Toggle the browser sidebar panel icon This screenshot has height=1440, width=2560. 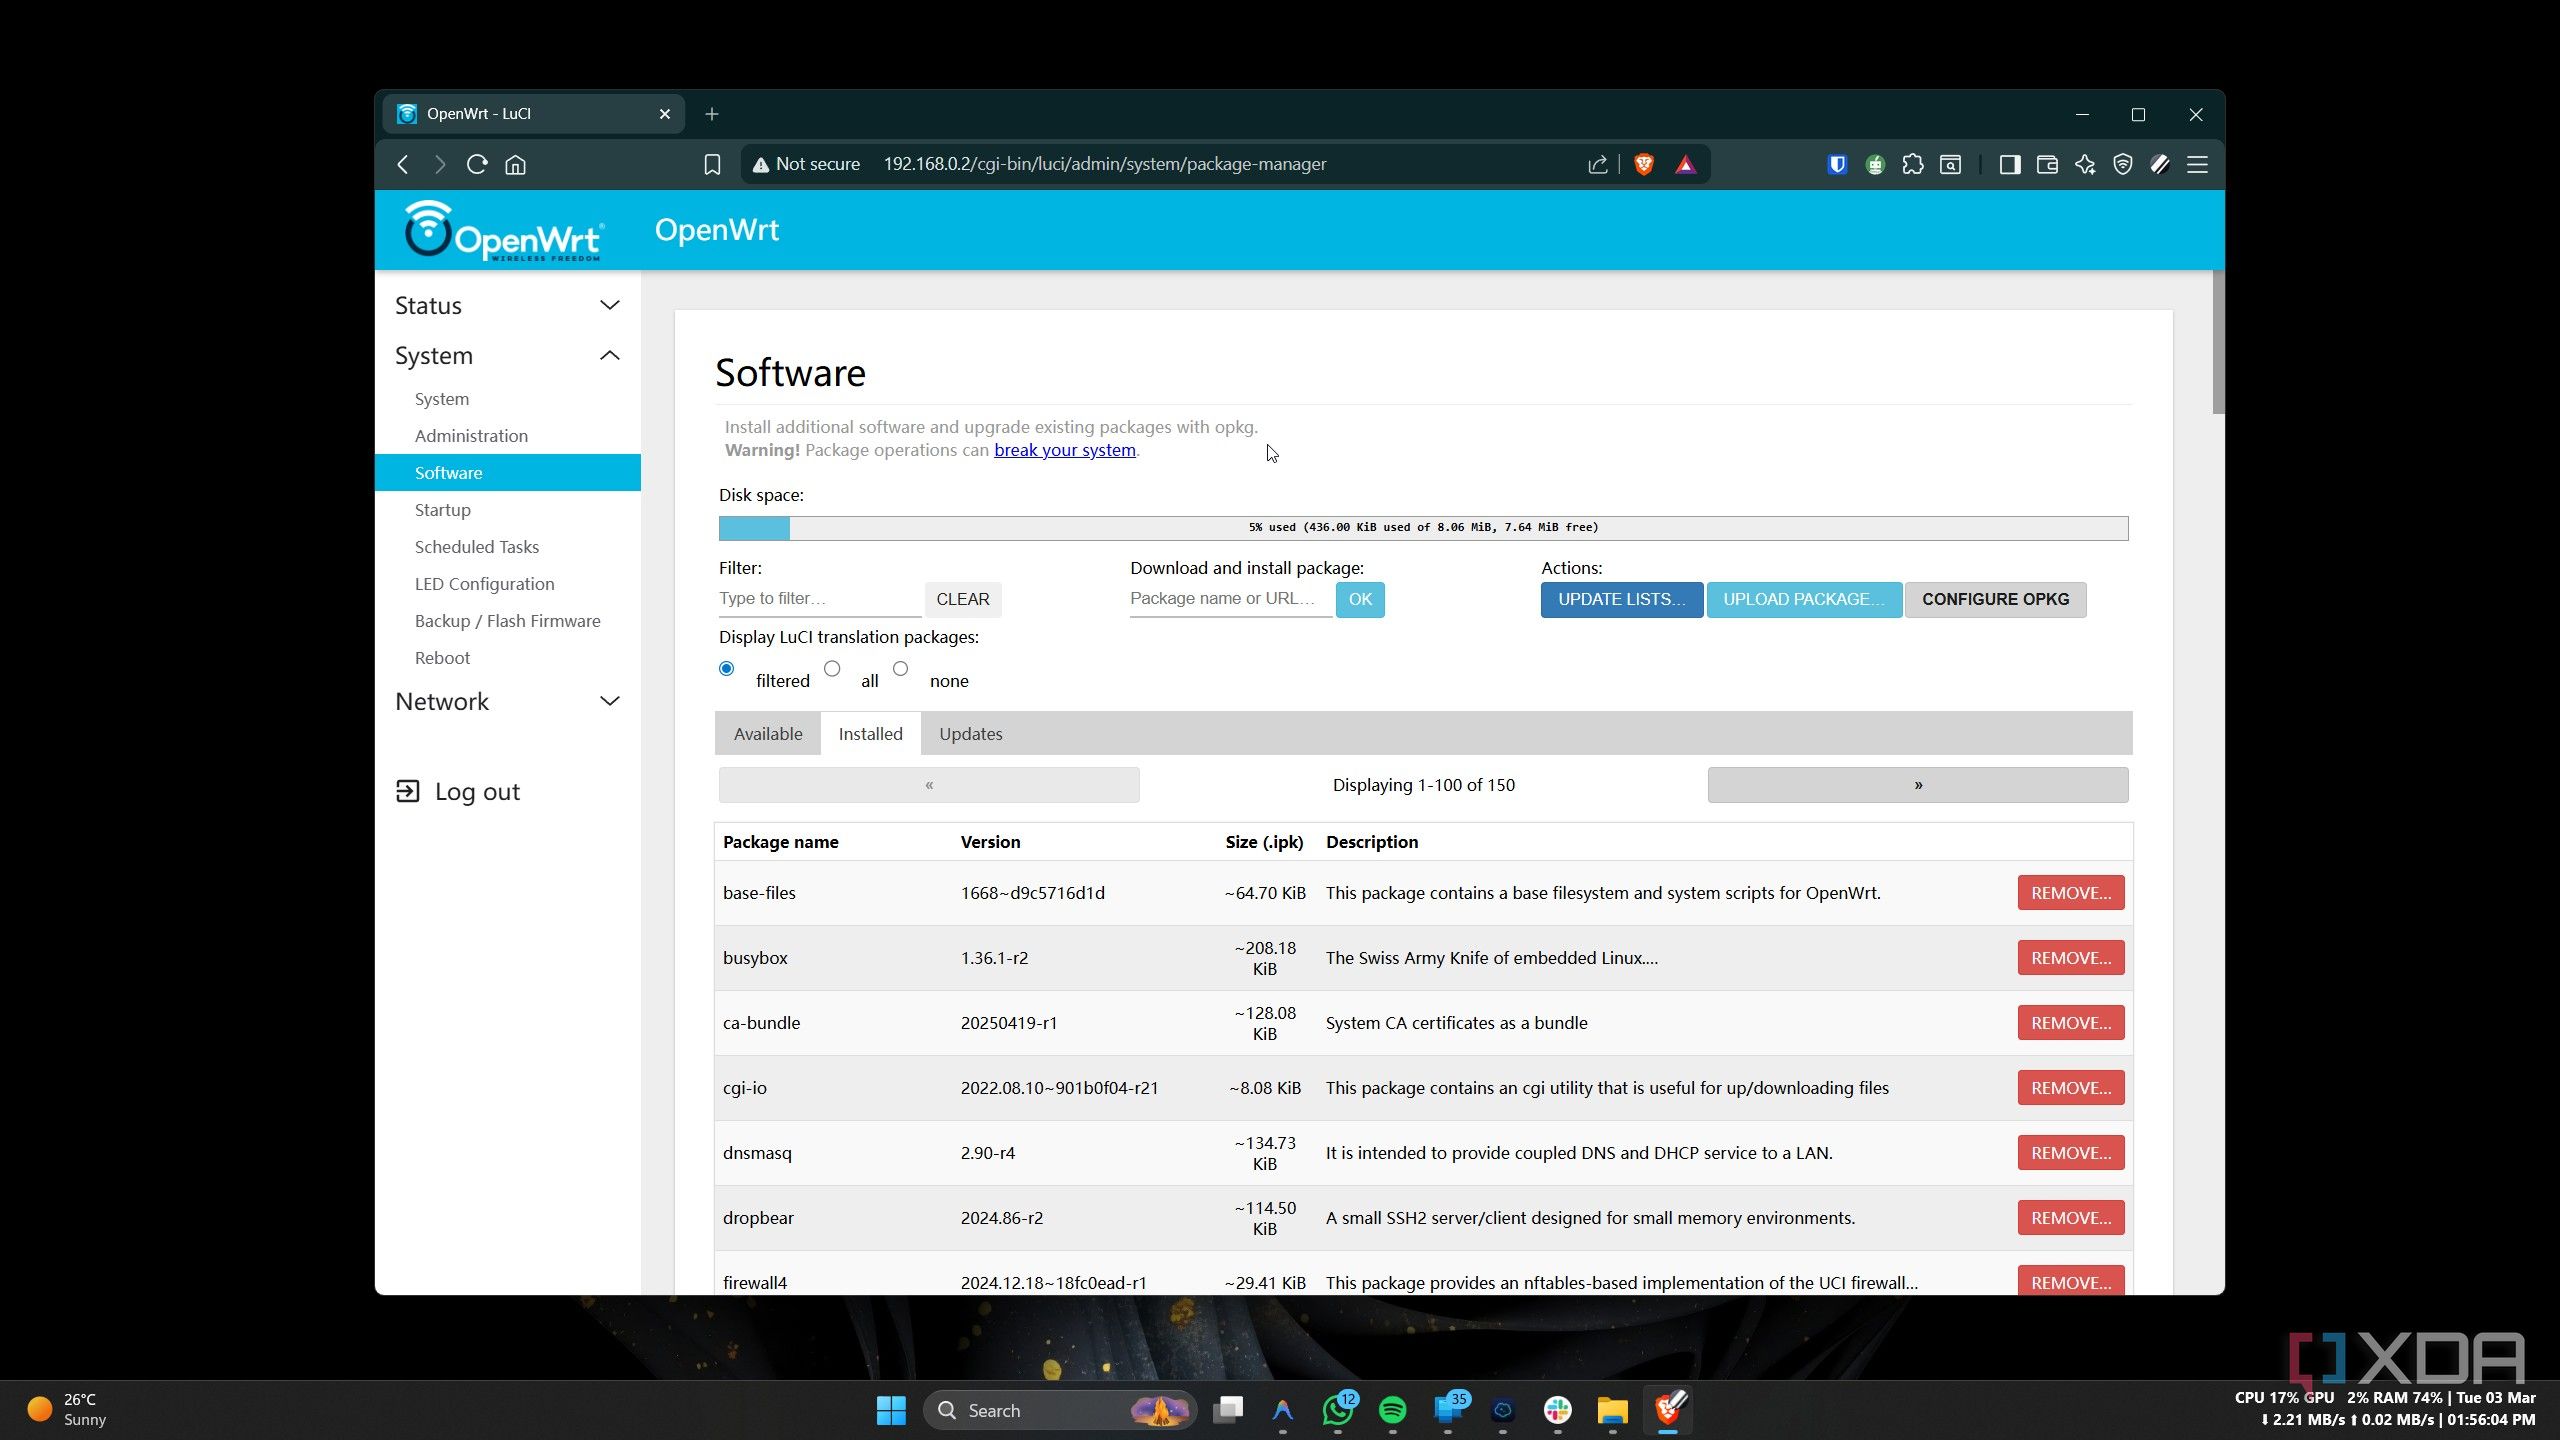tap(2009, 164)
